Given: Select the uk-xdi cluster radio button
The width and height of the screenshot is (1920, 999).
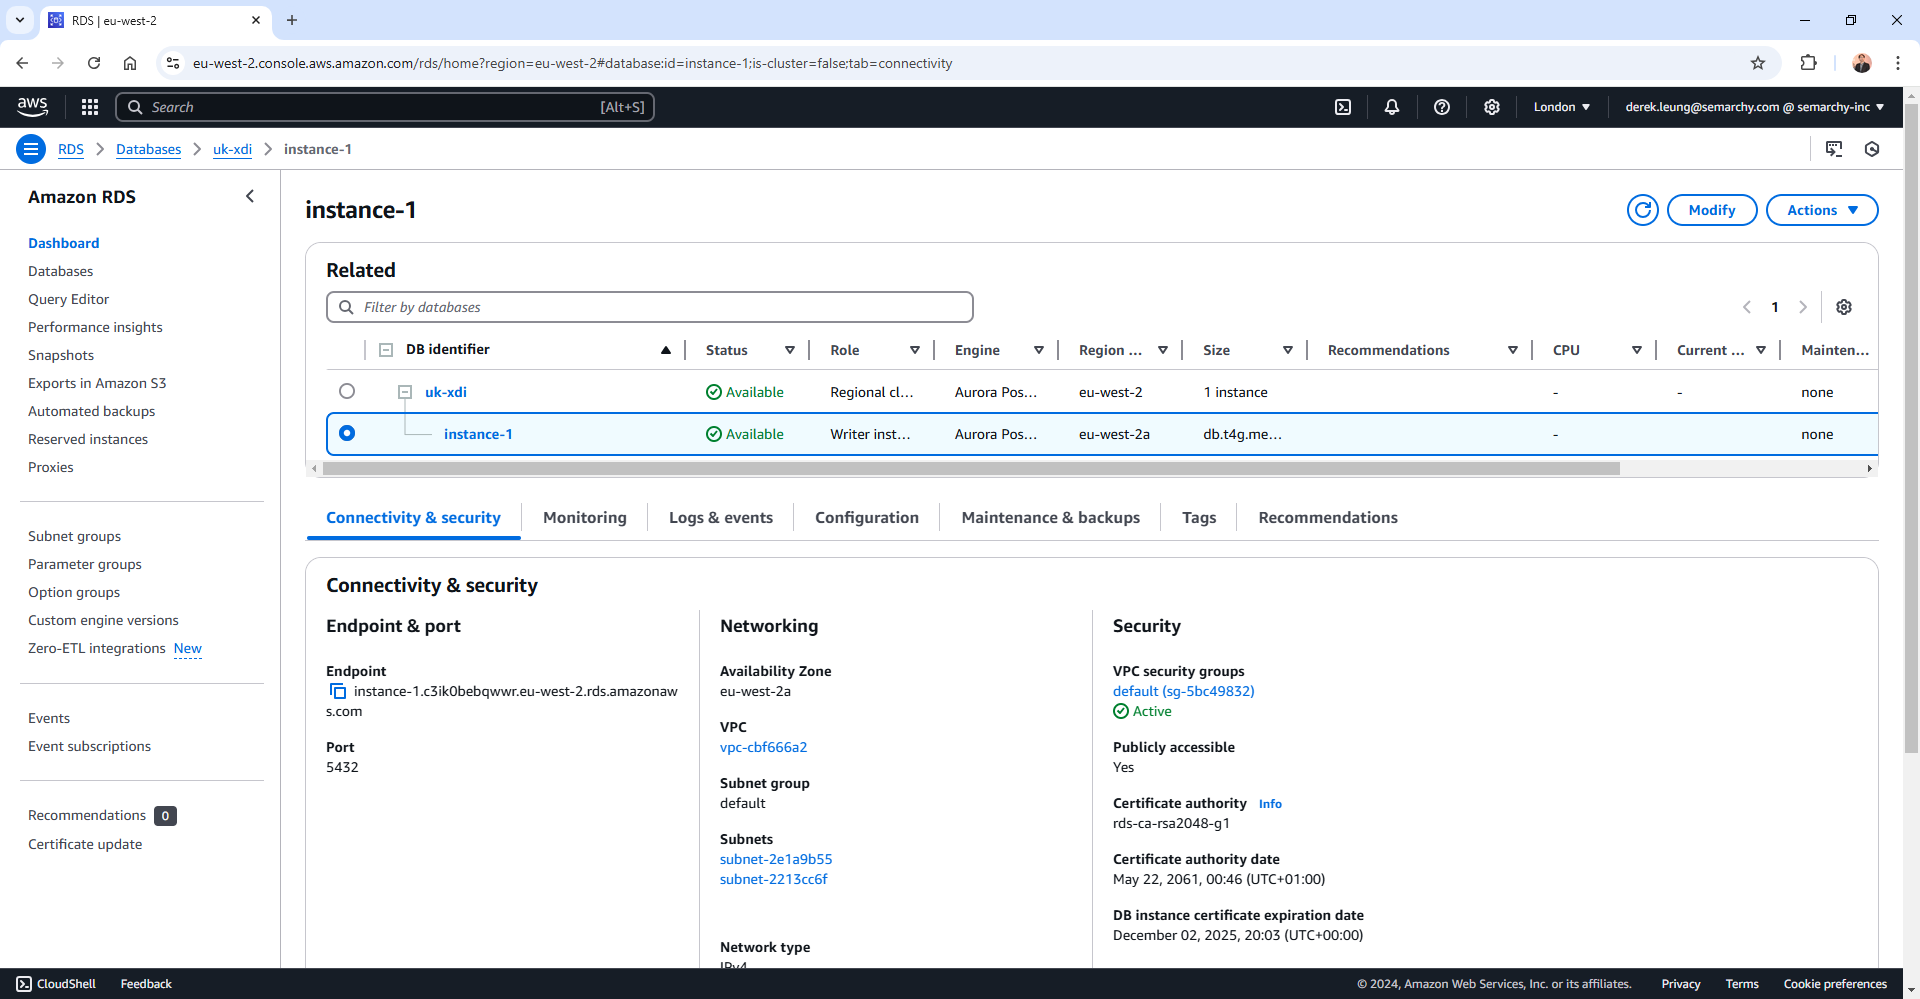Looking at the screenshot, I should point(347,391).
